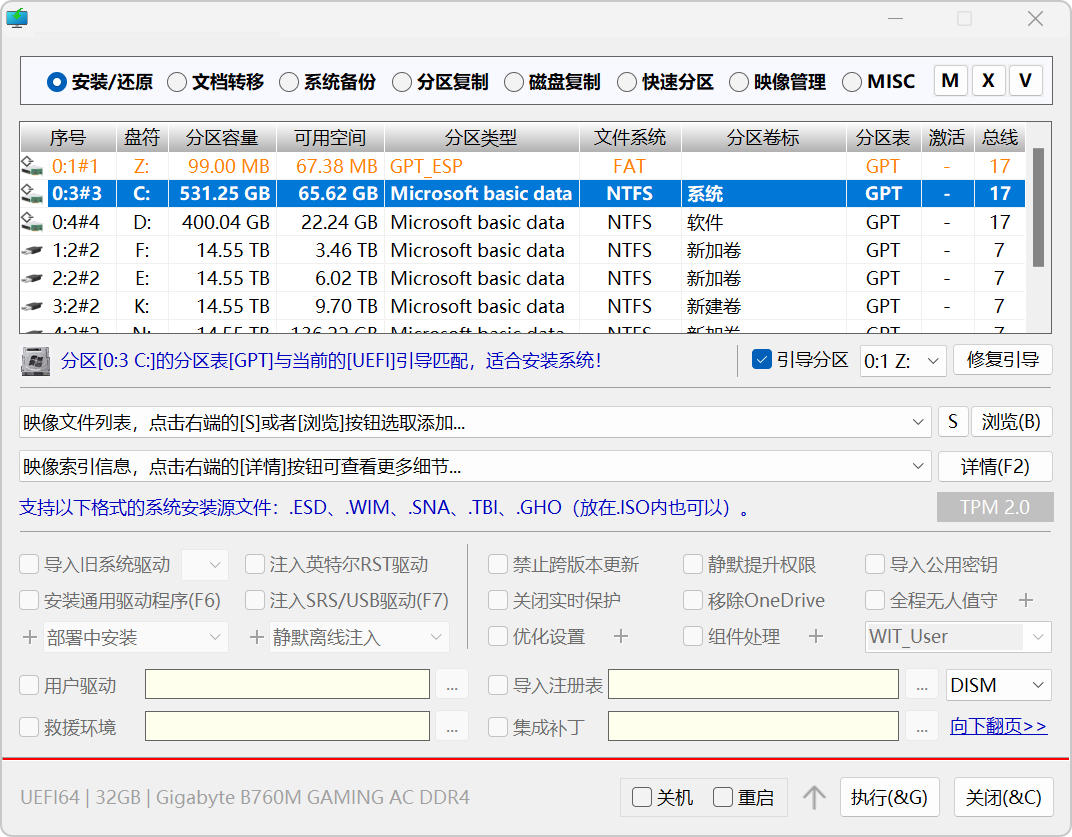Toggle the 引导分区 checkbox
1072x837 pixels.
762,360
